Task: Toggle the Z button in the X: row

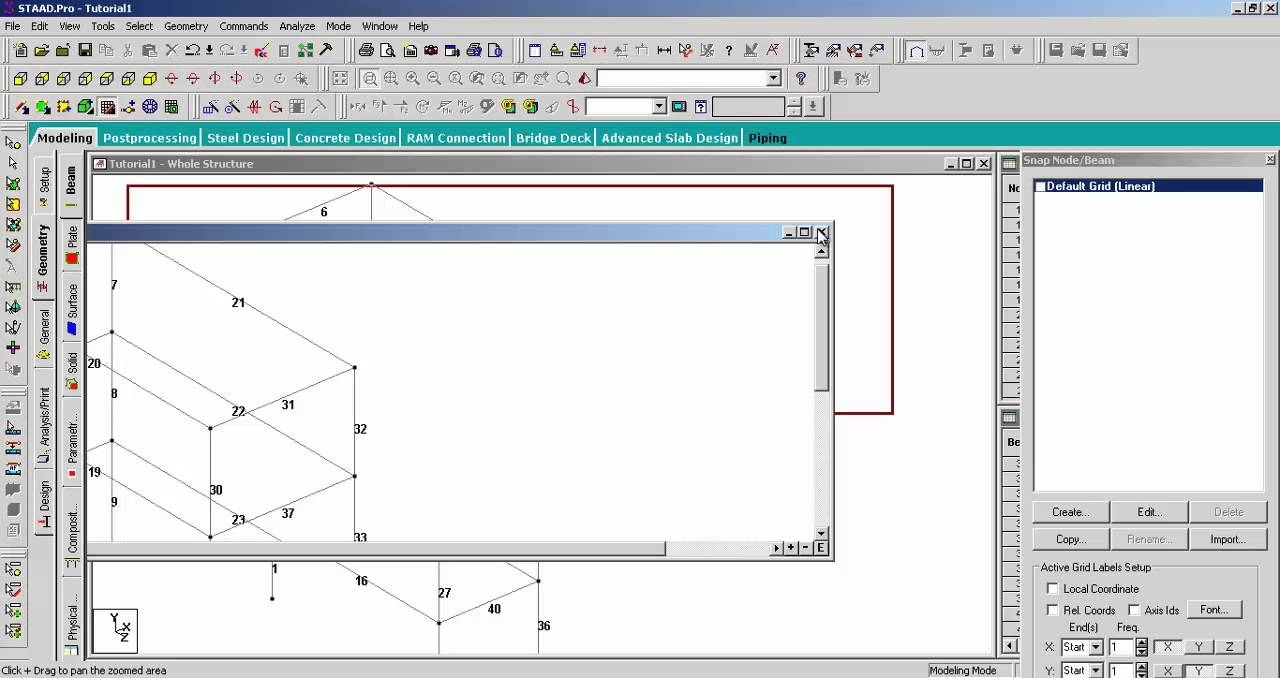Action: pos(1229,647)
